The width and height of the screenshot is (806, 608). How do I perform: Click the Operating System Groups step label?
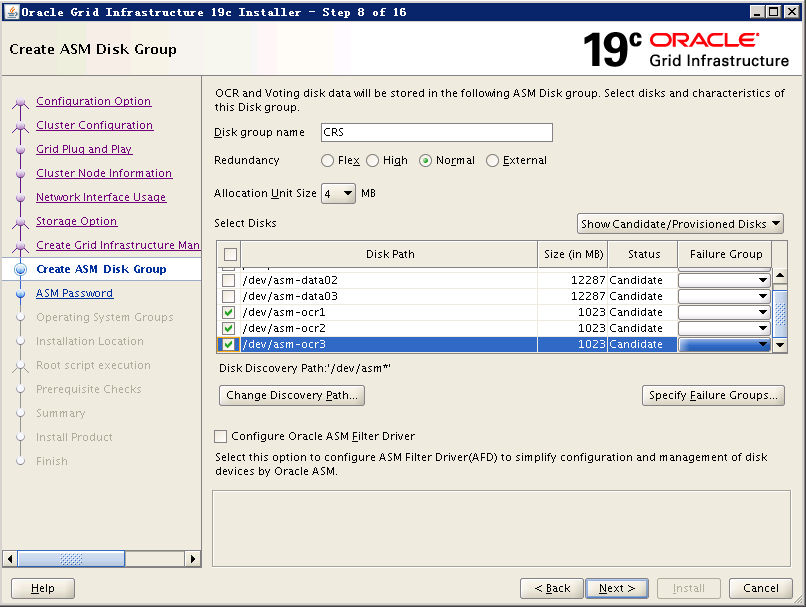[x=105, y=317]
